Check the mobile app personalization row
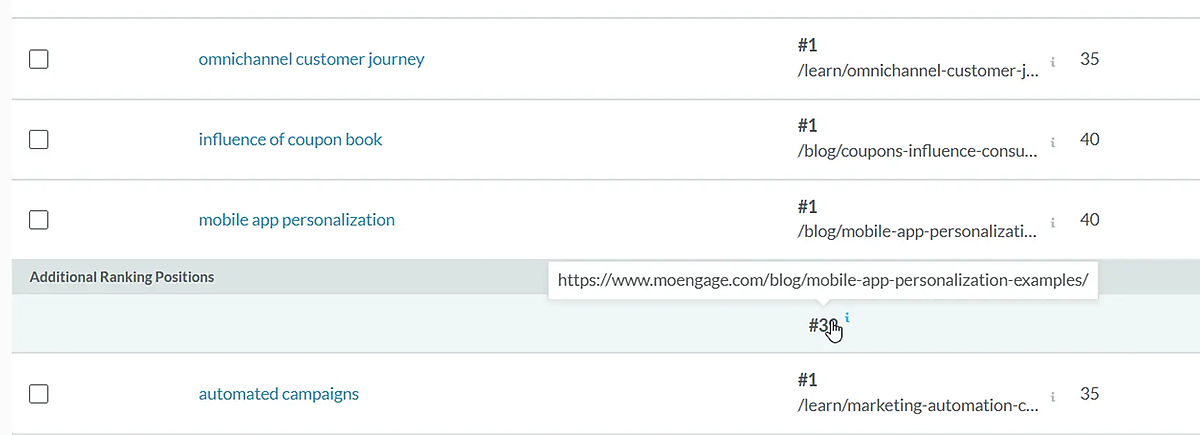1200x435 pixels. [39, 220]
